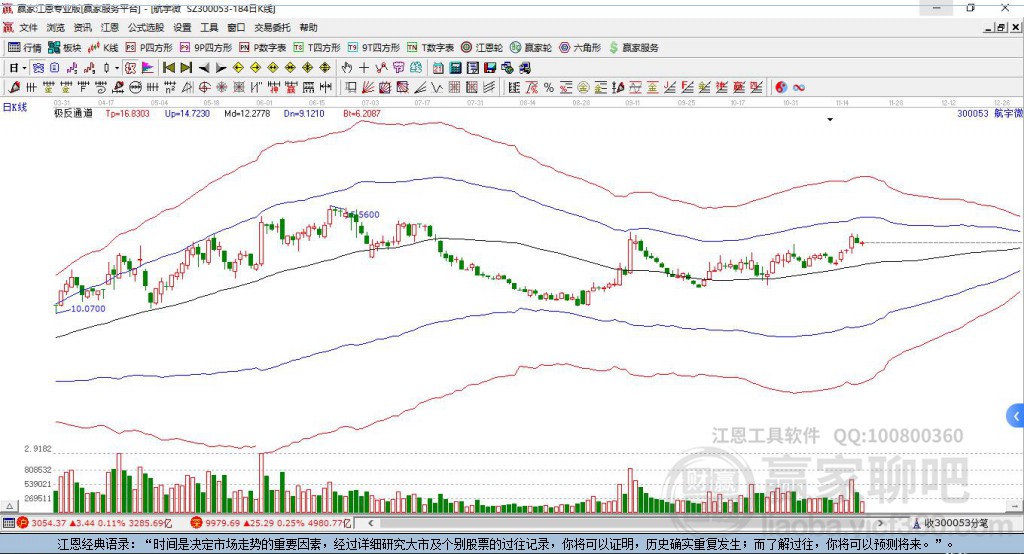1024x554 pixels.
Task: Click the blue infinity symbol icon
Action: coord(799,88)
